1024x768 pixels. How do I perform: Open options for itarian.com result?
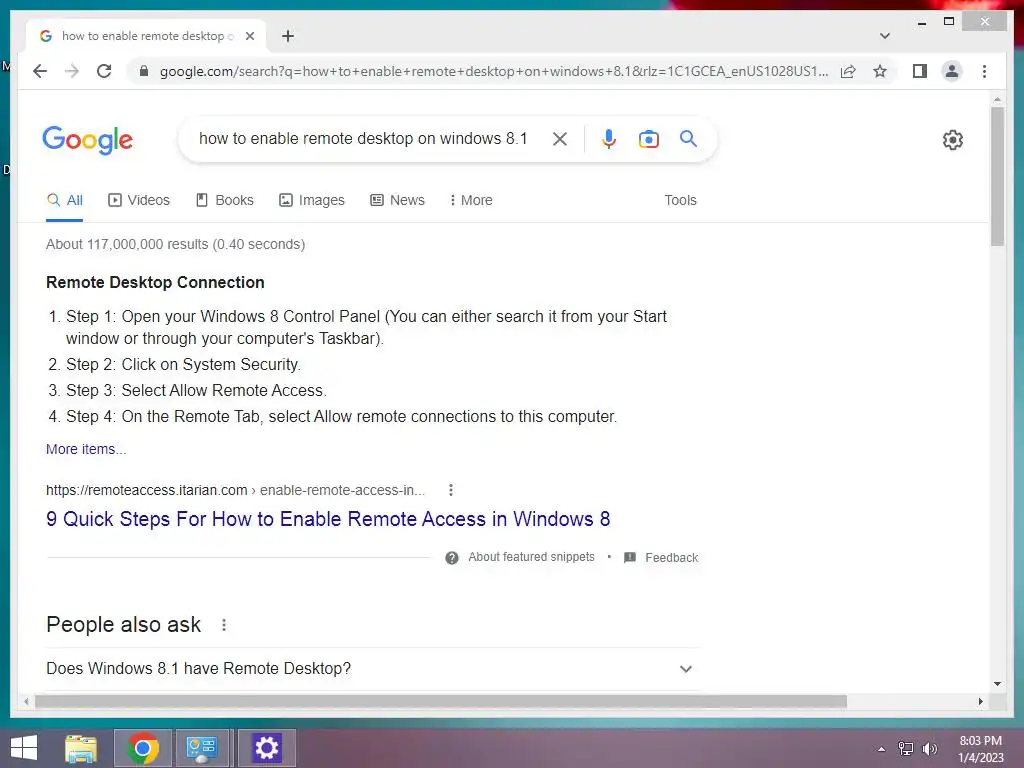tap(451, 490)
